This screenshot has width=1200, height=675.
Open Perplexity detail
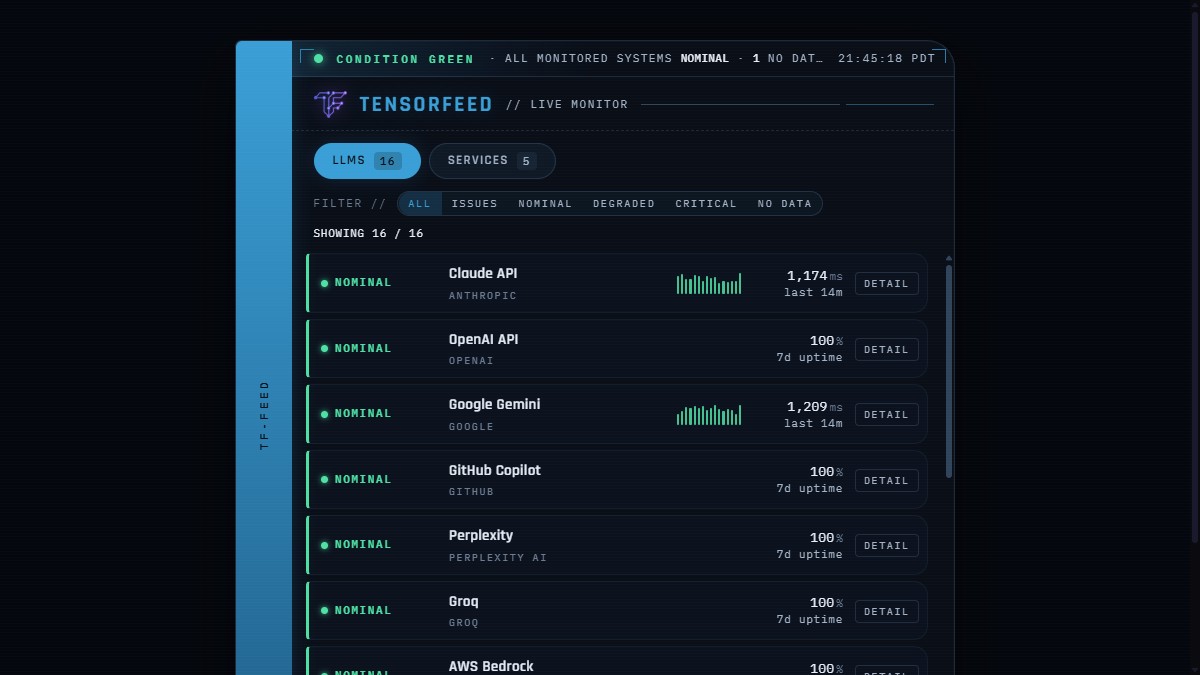886,546
